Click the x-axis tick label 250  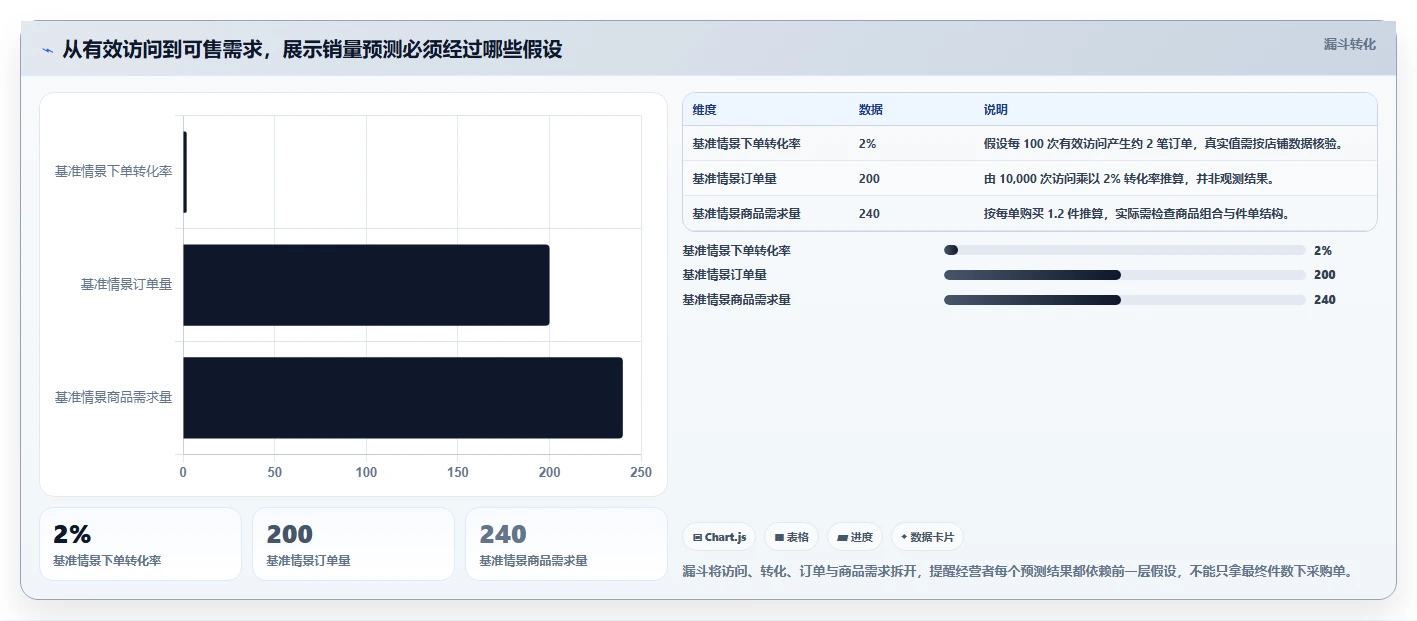pyautogui.click(x=641, y=472)
